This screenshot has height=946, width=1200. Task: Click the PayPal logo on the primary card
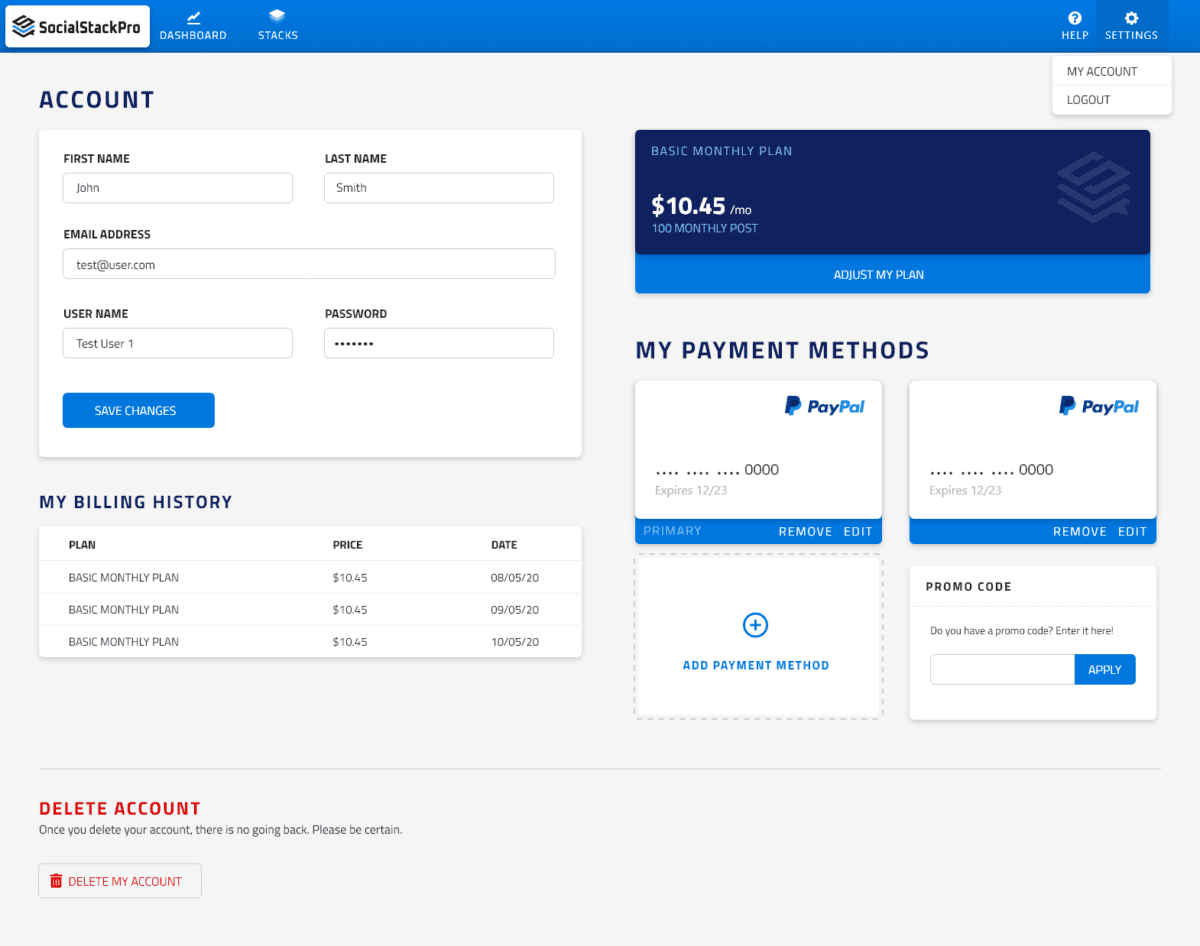[824, 406]
